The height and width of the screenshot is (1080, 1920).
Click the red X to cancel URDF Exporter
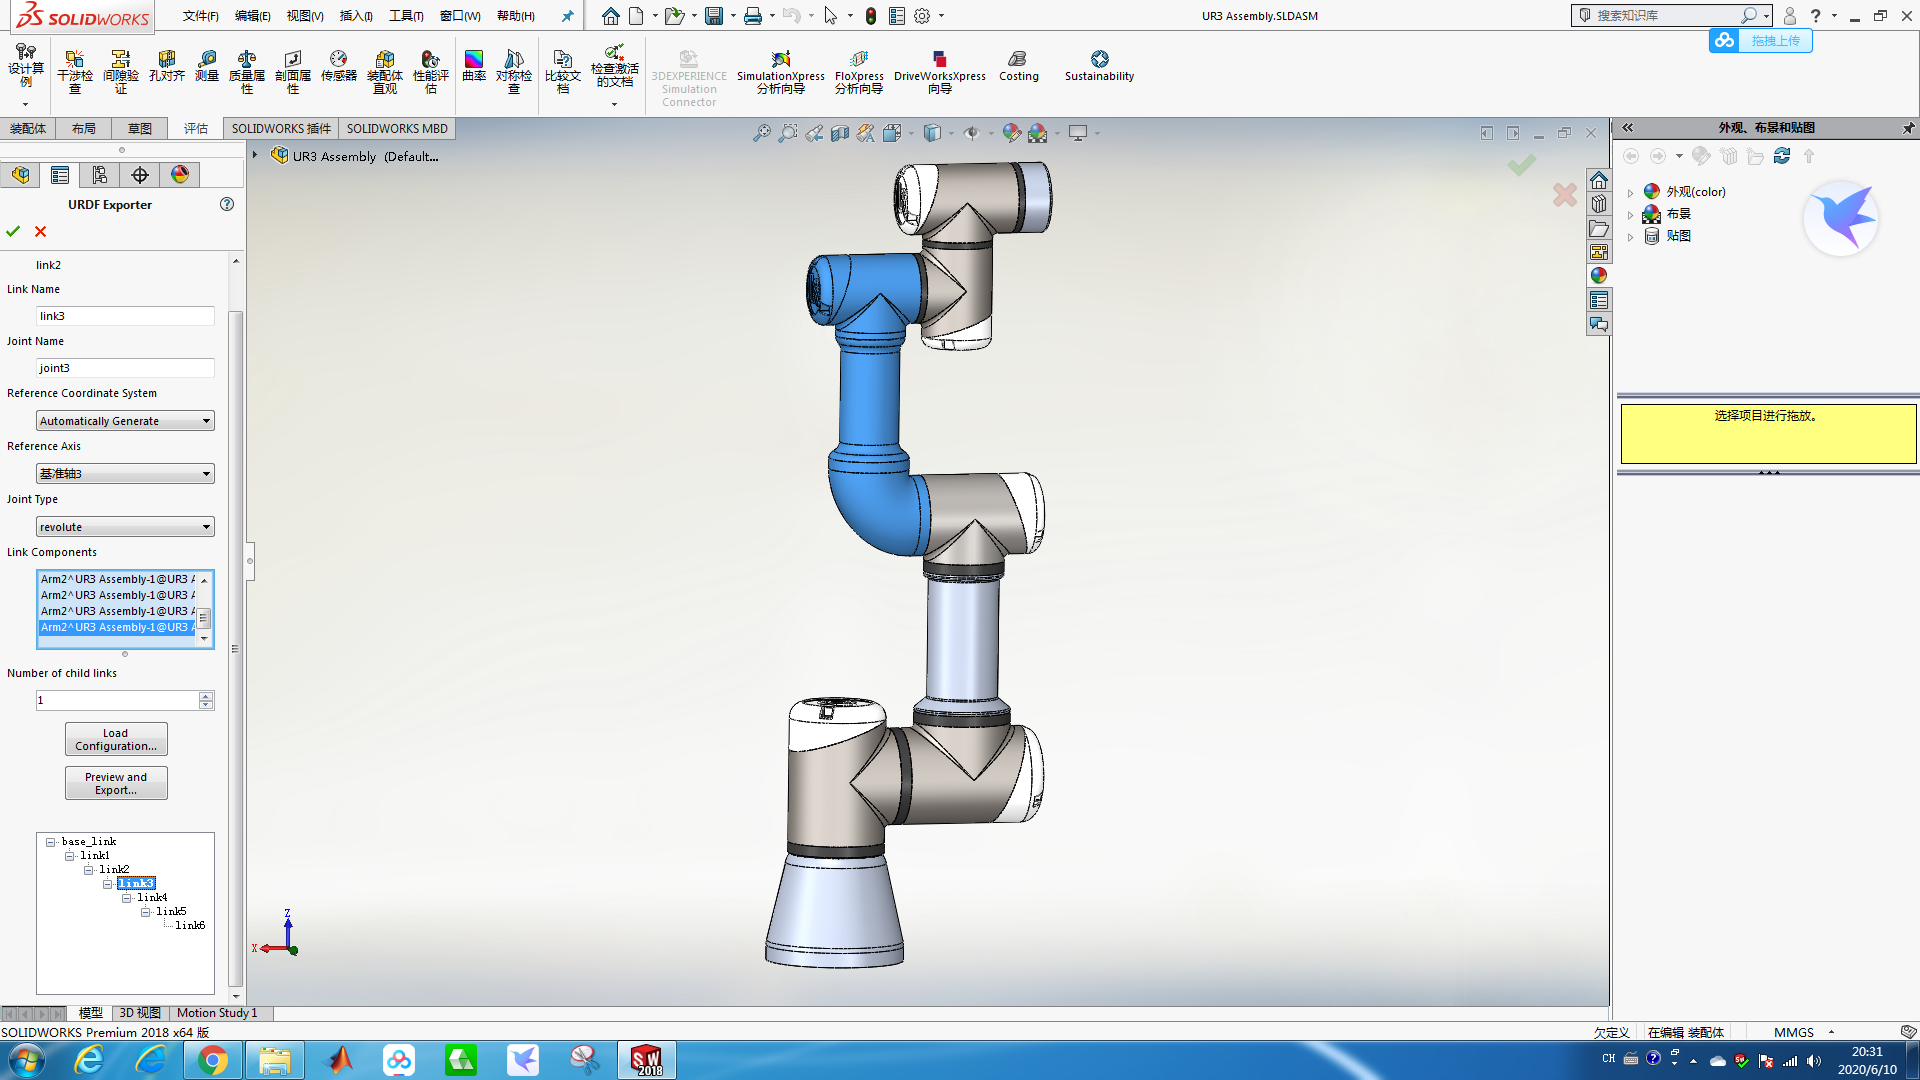pyautogui.click(x=41, y=231)
